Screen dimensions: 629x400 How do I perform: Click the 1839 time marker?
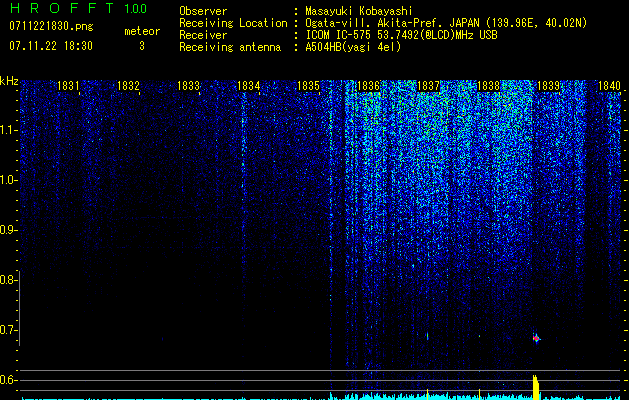(548, 85)
